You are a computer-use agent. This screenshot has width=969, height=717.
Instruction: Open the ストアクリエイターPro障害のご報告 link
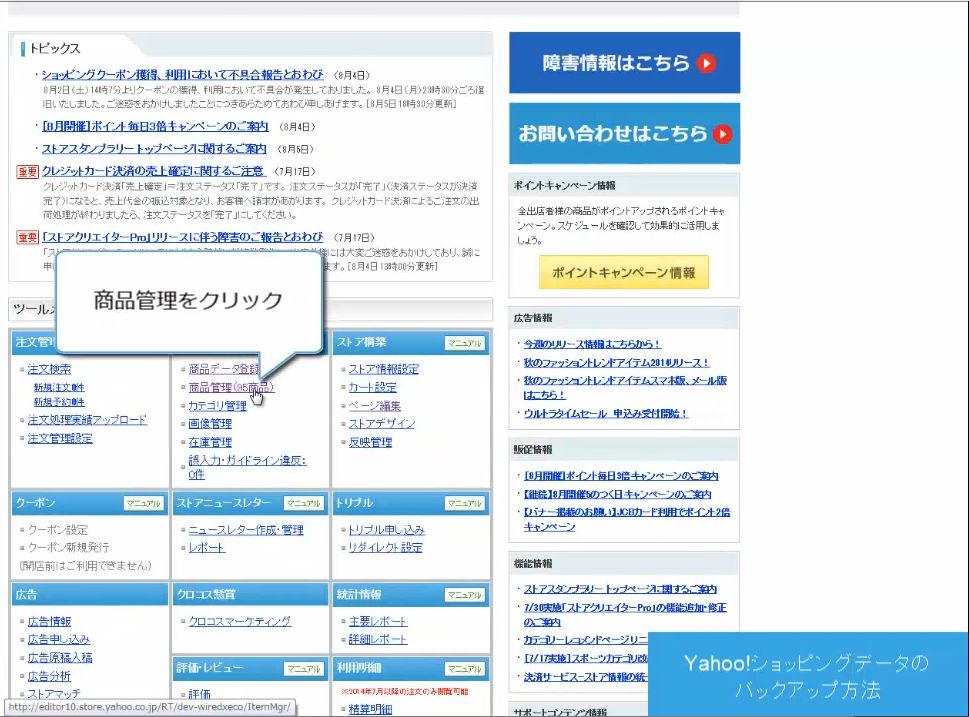182,237
